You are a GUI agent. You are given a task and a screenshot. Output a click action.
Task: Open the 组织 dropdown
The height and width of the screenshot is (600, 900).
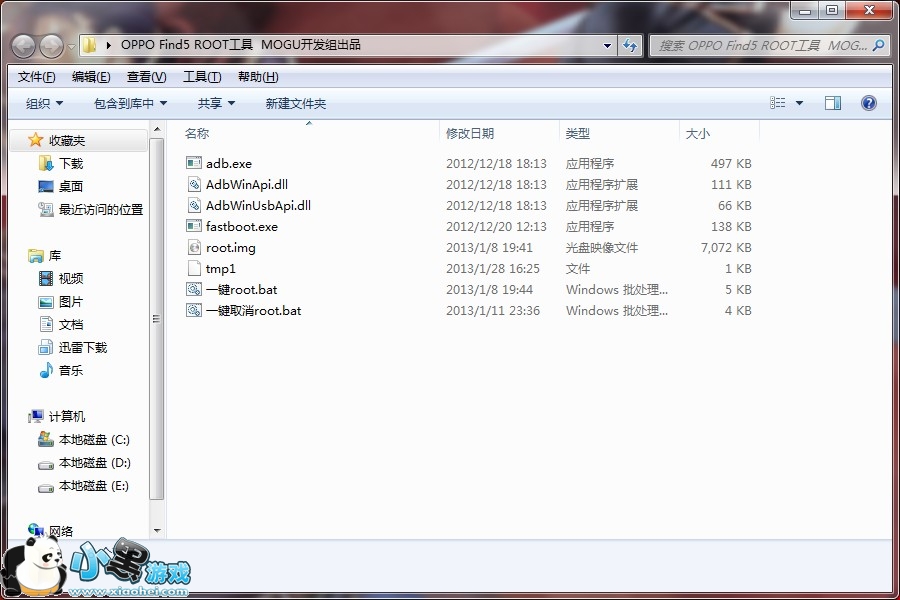[44, 103]
